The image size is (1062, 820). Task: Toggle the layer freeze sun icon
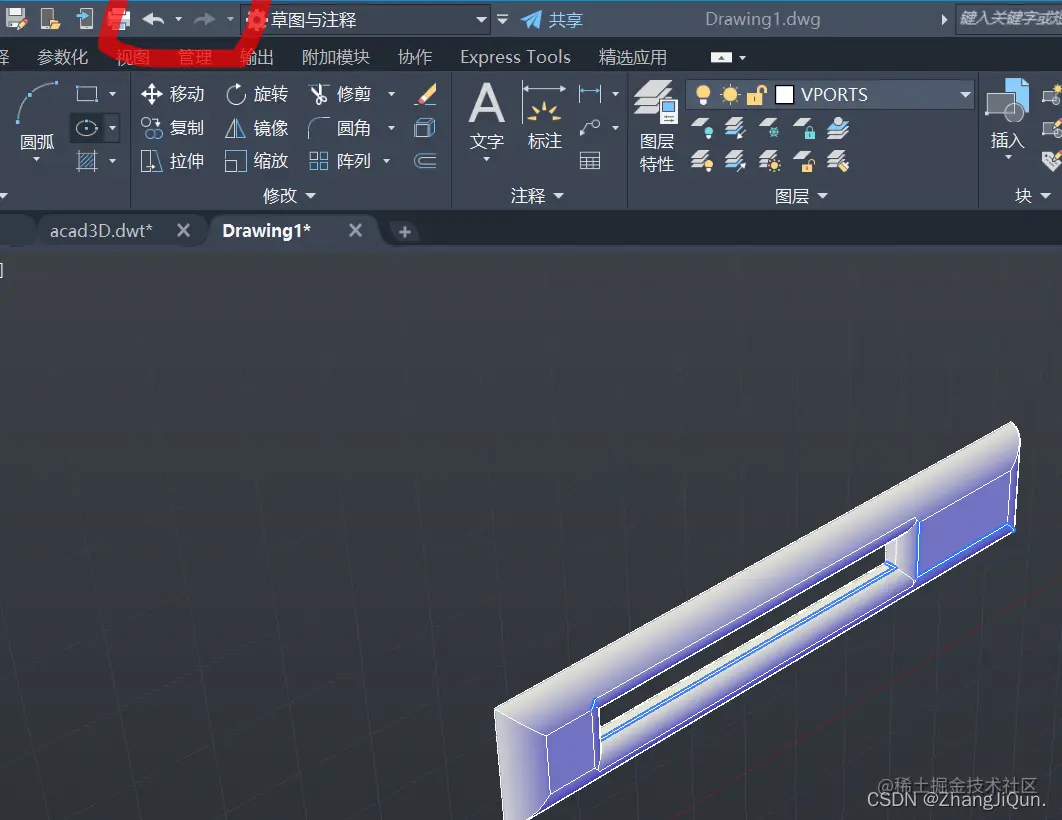(730, 95)
